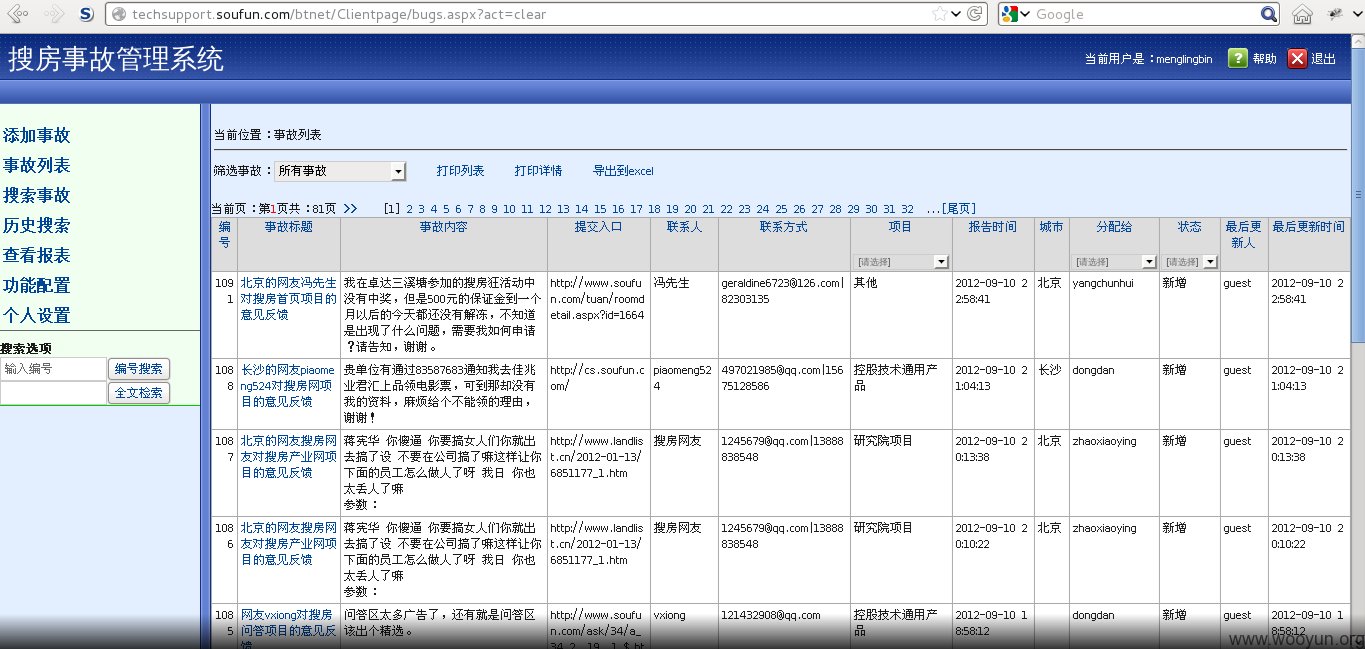This screenshot has height=649, width=1365.
Task: Click the http://cs.soufun.com/ entry URL text
Action: (x=595, y=377)
